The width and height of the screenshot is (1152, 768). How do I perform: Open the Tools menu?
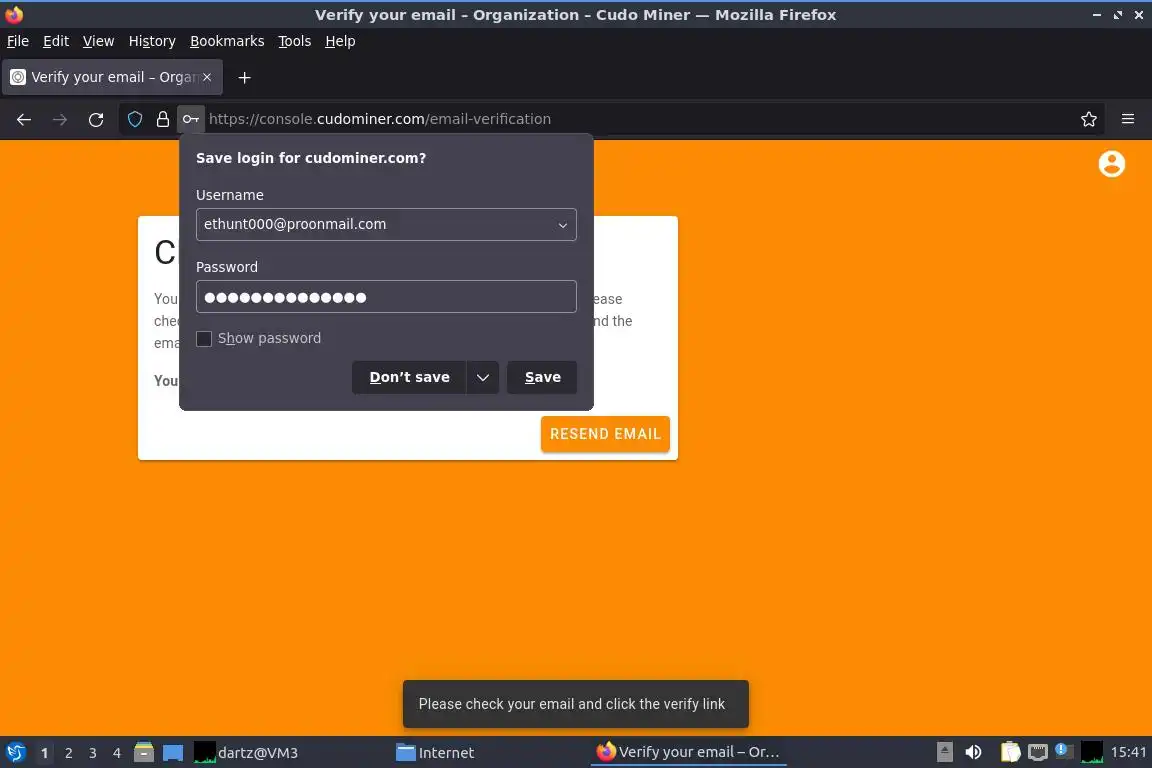(x=295, y=41)
